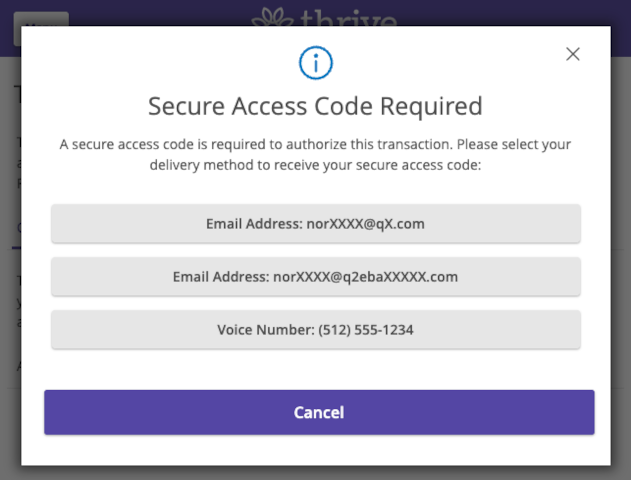Tap the 'Email Address:' label of first option

click(254, 224)
